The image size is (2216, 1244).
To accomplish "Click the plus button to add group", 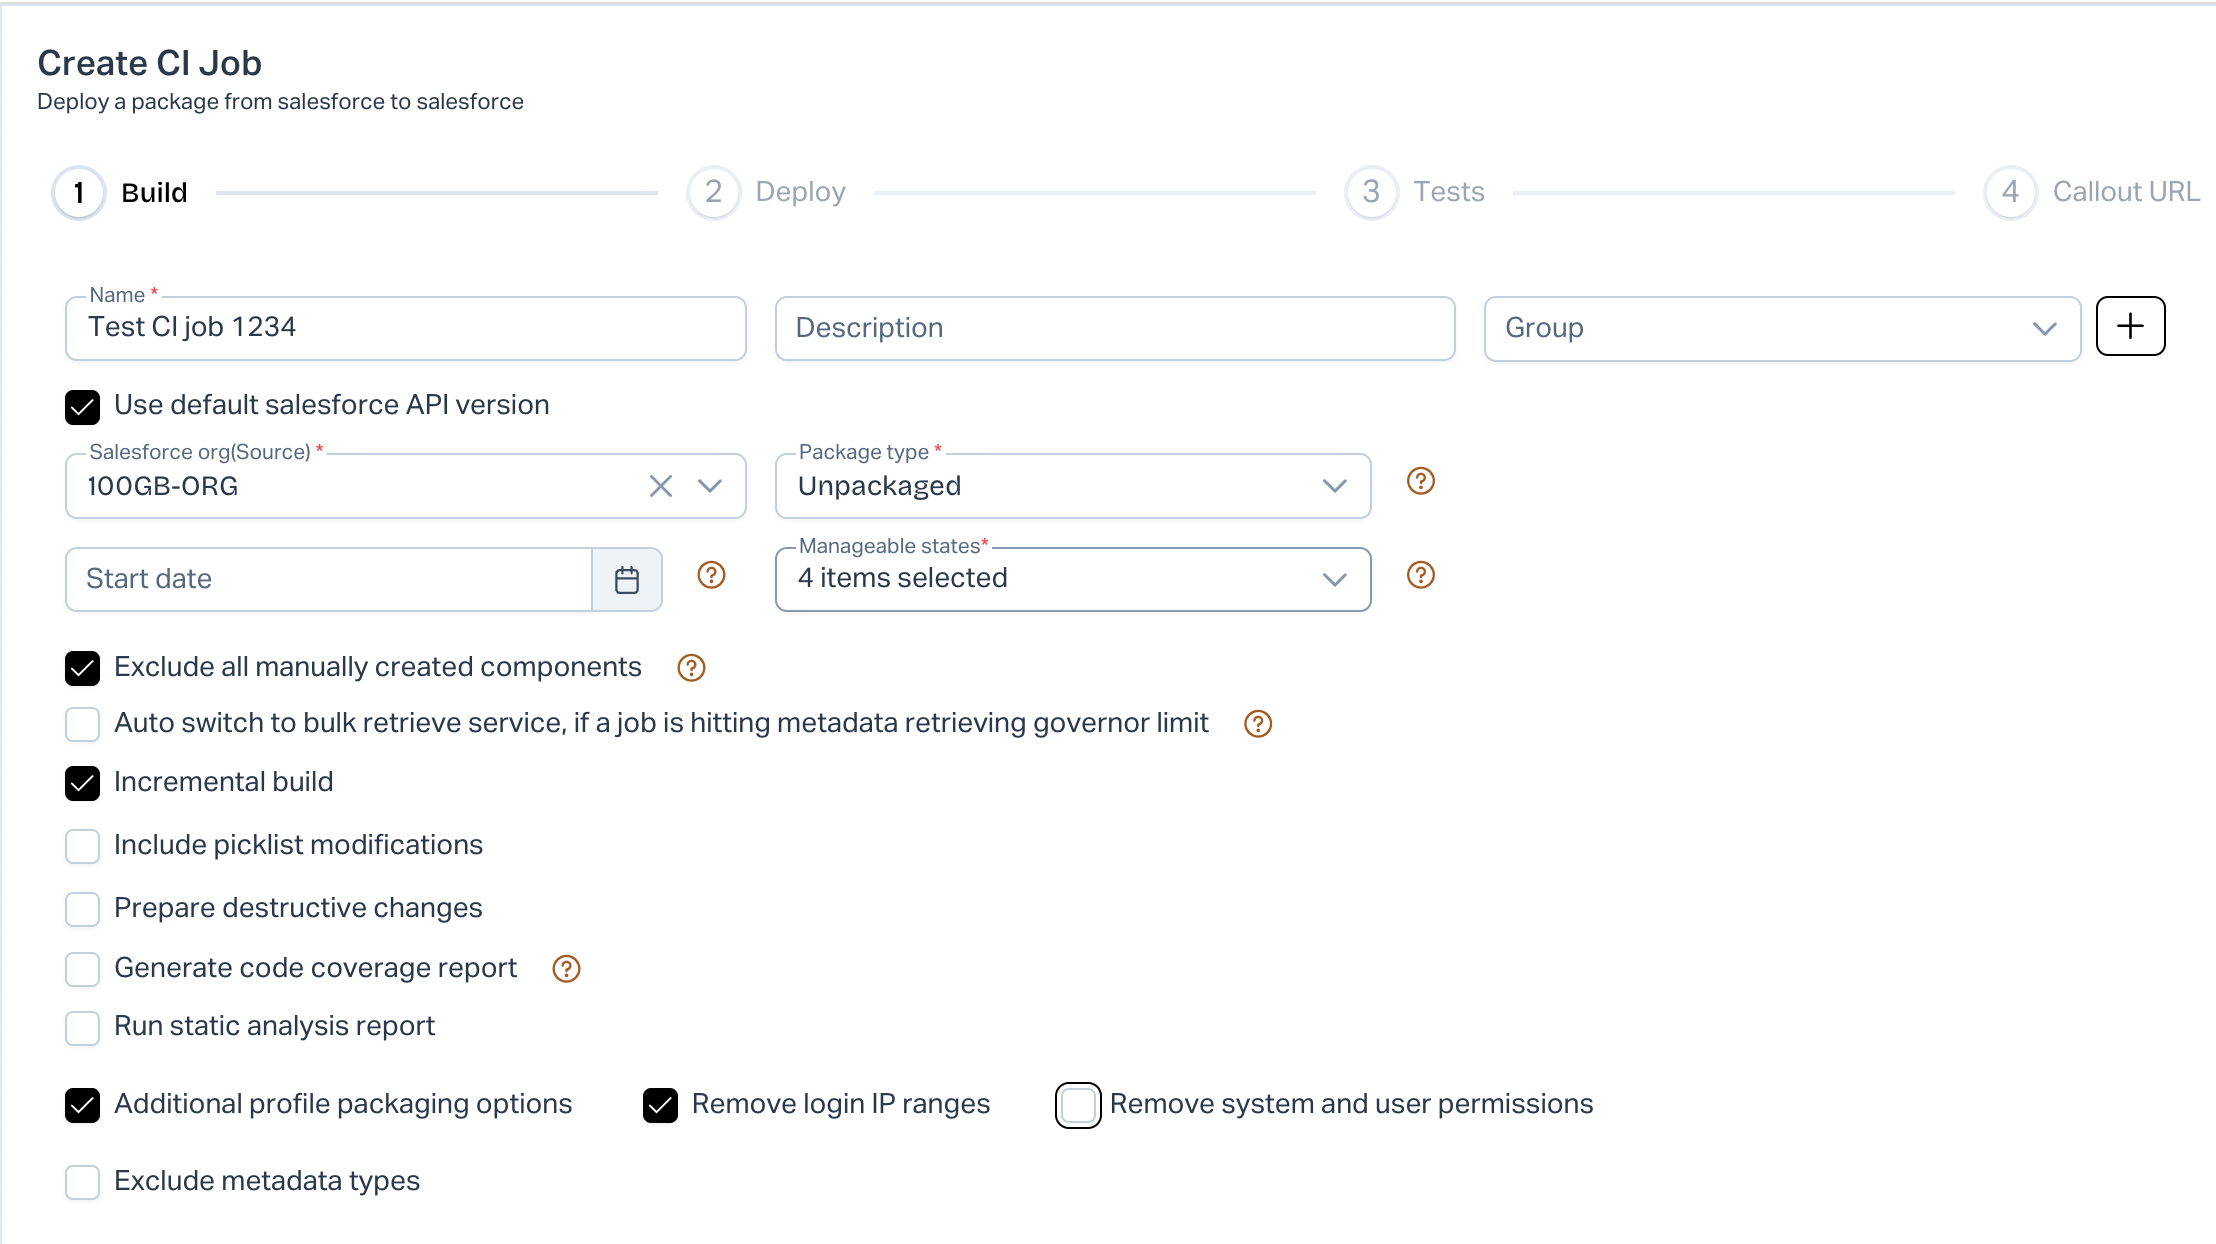I will pyautogui.click(x=2130, y=326).
